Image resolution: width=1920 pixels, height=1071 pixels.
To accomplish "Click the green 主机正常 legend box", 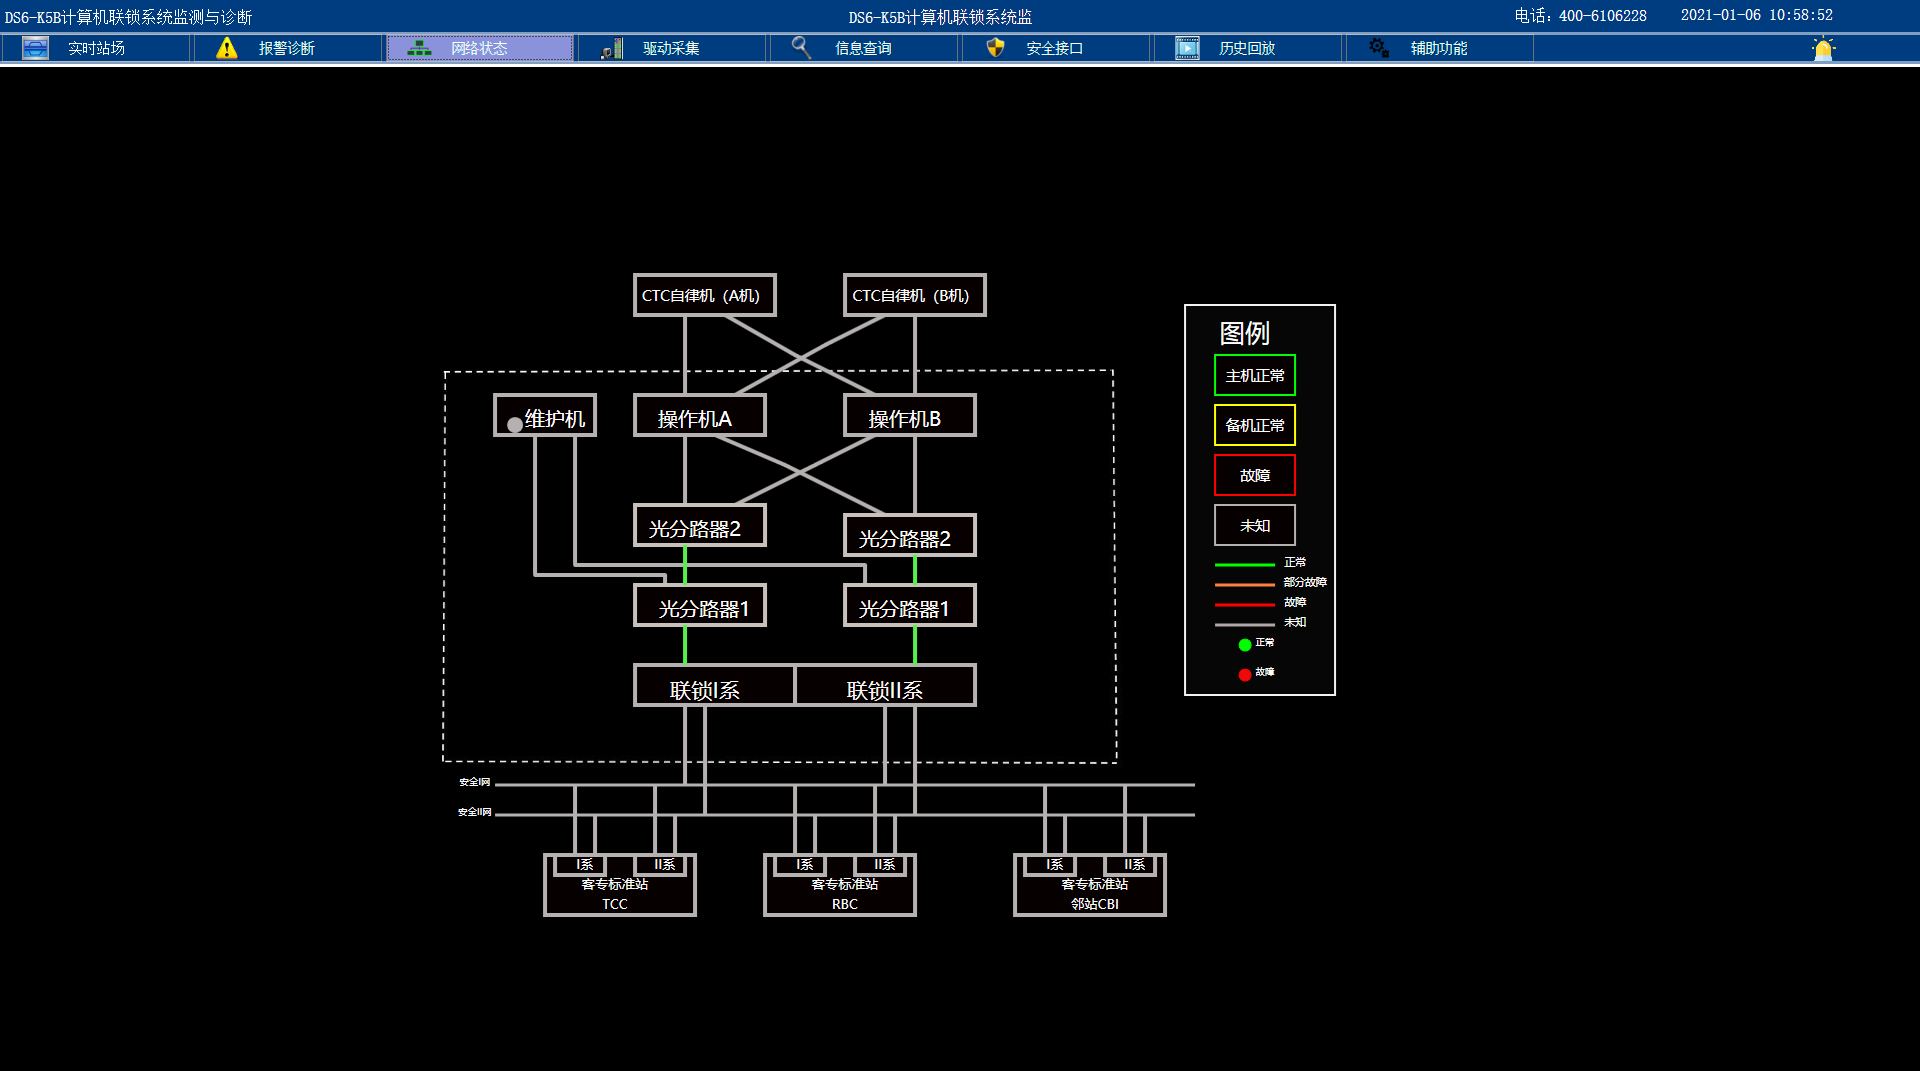I will coord(1255,375).
